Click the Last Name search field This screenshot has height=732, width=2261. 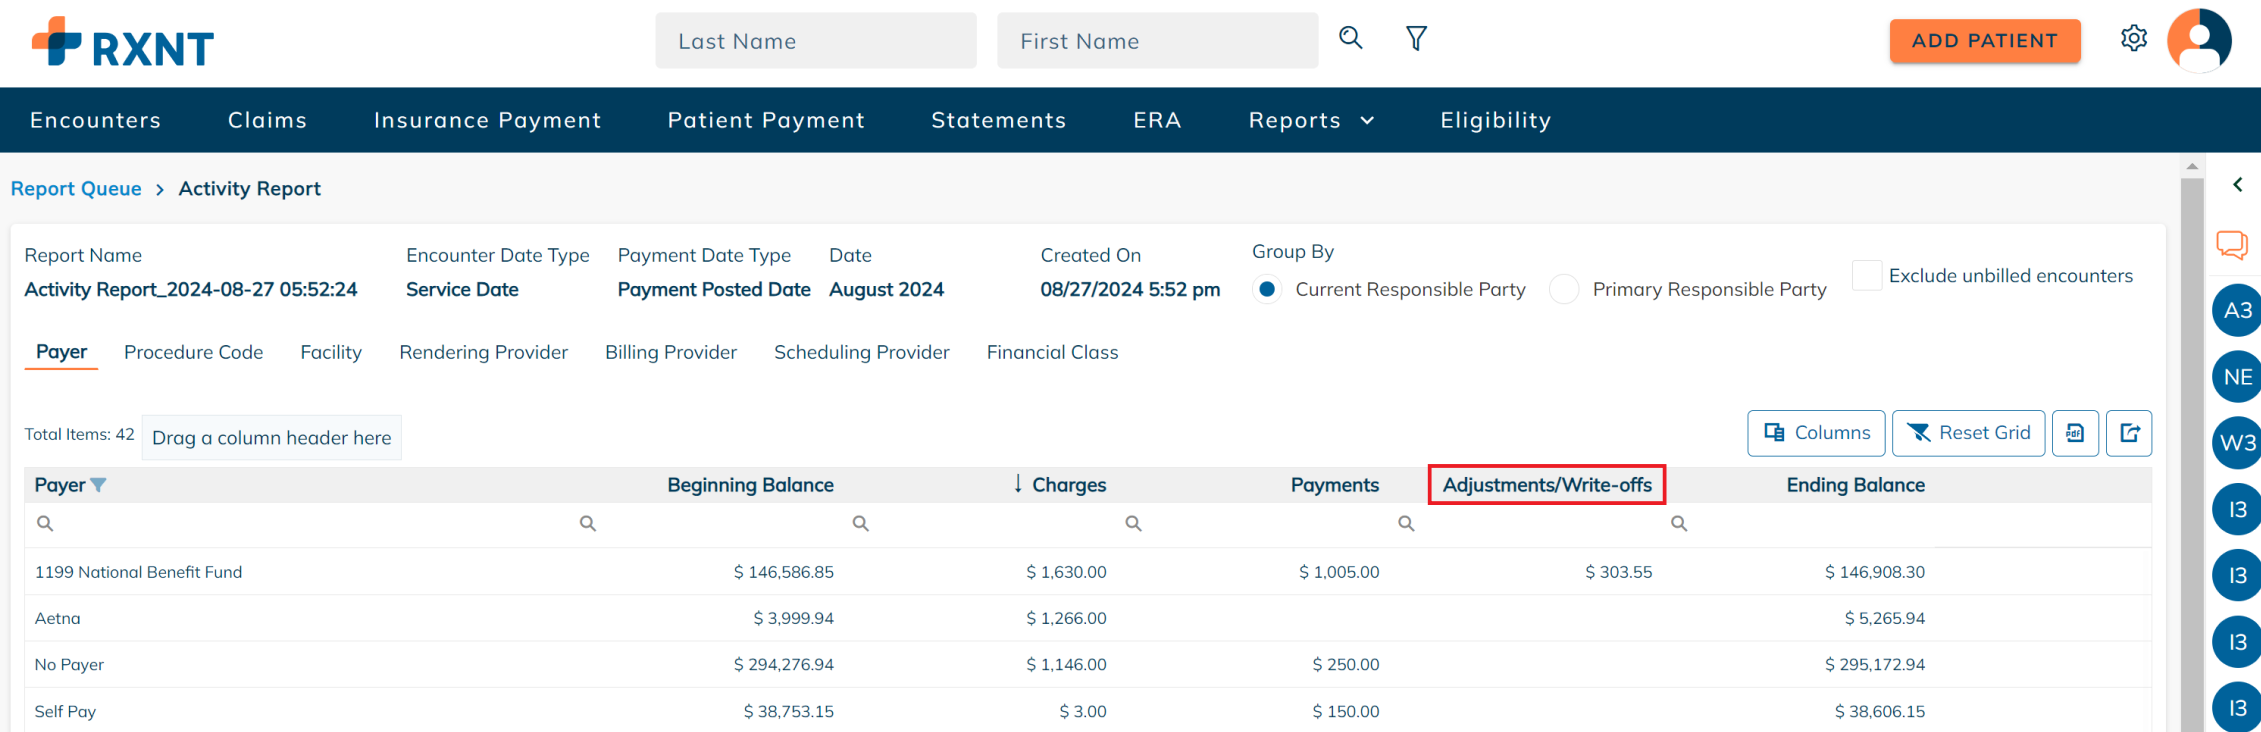point(815,41)
